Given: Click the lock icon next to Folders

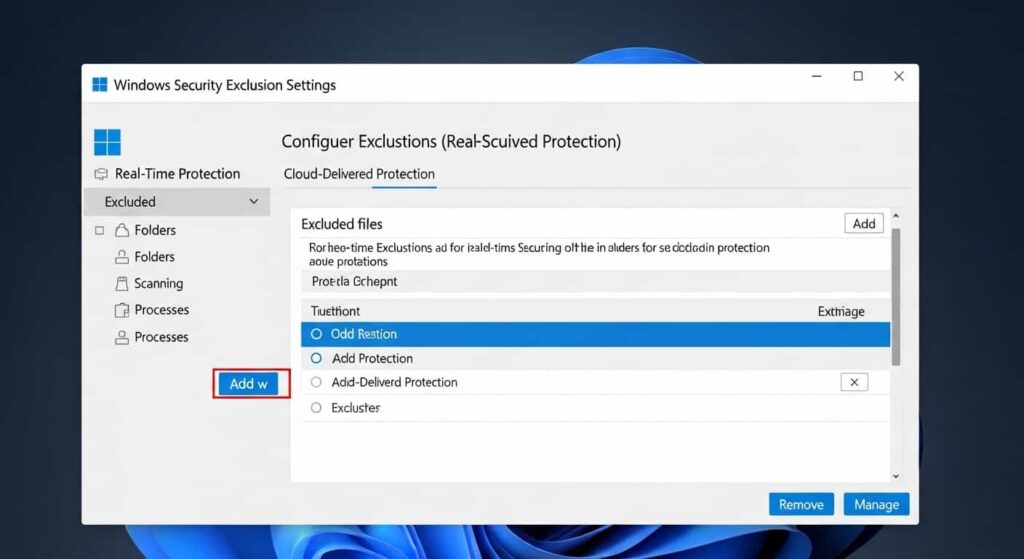Looking at the screenshot, I should coord(121,230).
